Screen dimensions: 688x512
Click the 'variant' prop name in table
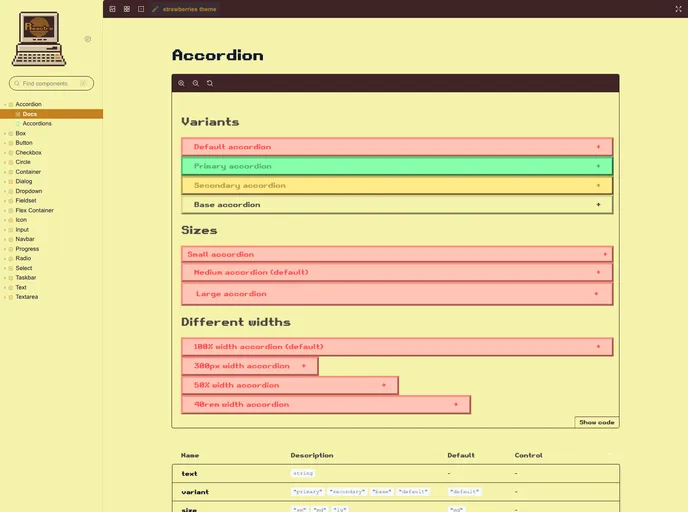point(195,492)
